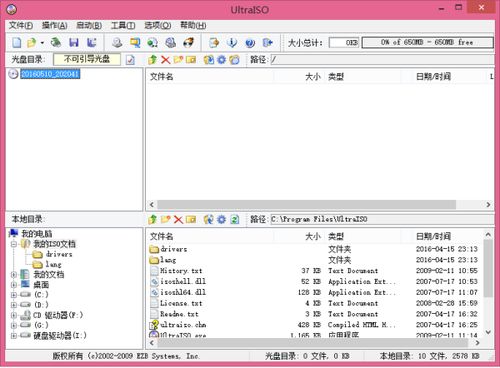The image size is (500, 368).
Task: Expand the 硬盘驱动器(I:) node
Action: (14, 335)
